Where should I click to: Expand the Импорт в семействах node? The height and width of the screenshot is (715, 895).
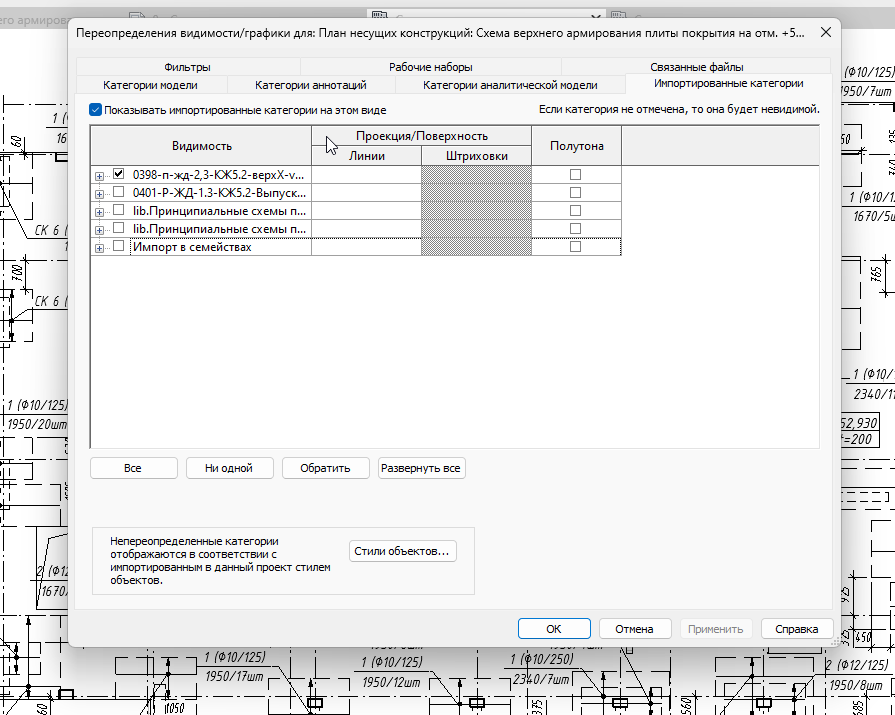coord(99,248)
